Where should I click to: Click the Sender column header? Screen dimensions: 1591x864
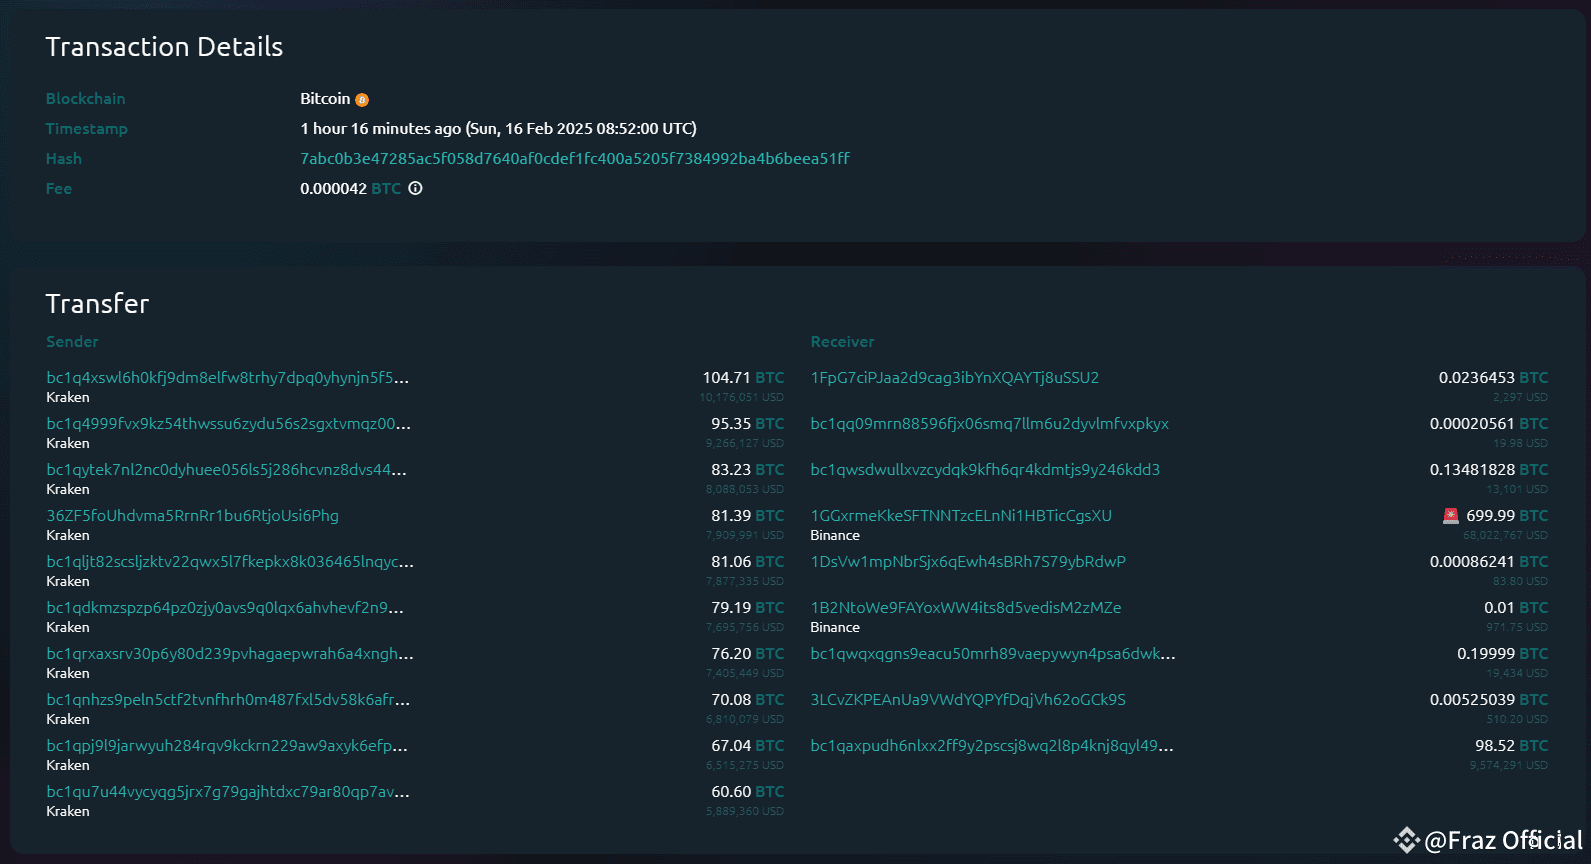[72, 342]
